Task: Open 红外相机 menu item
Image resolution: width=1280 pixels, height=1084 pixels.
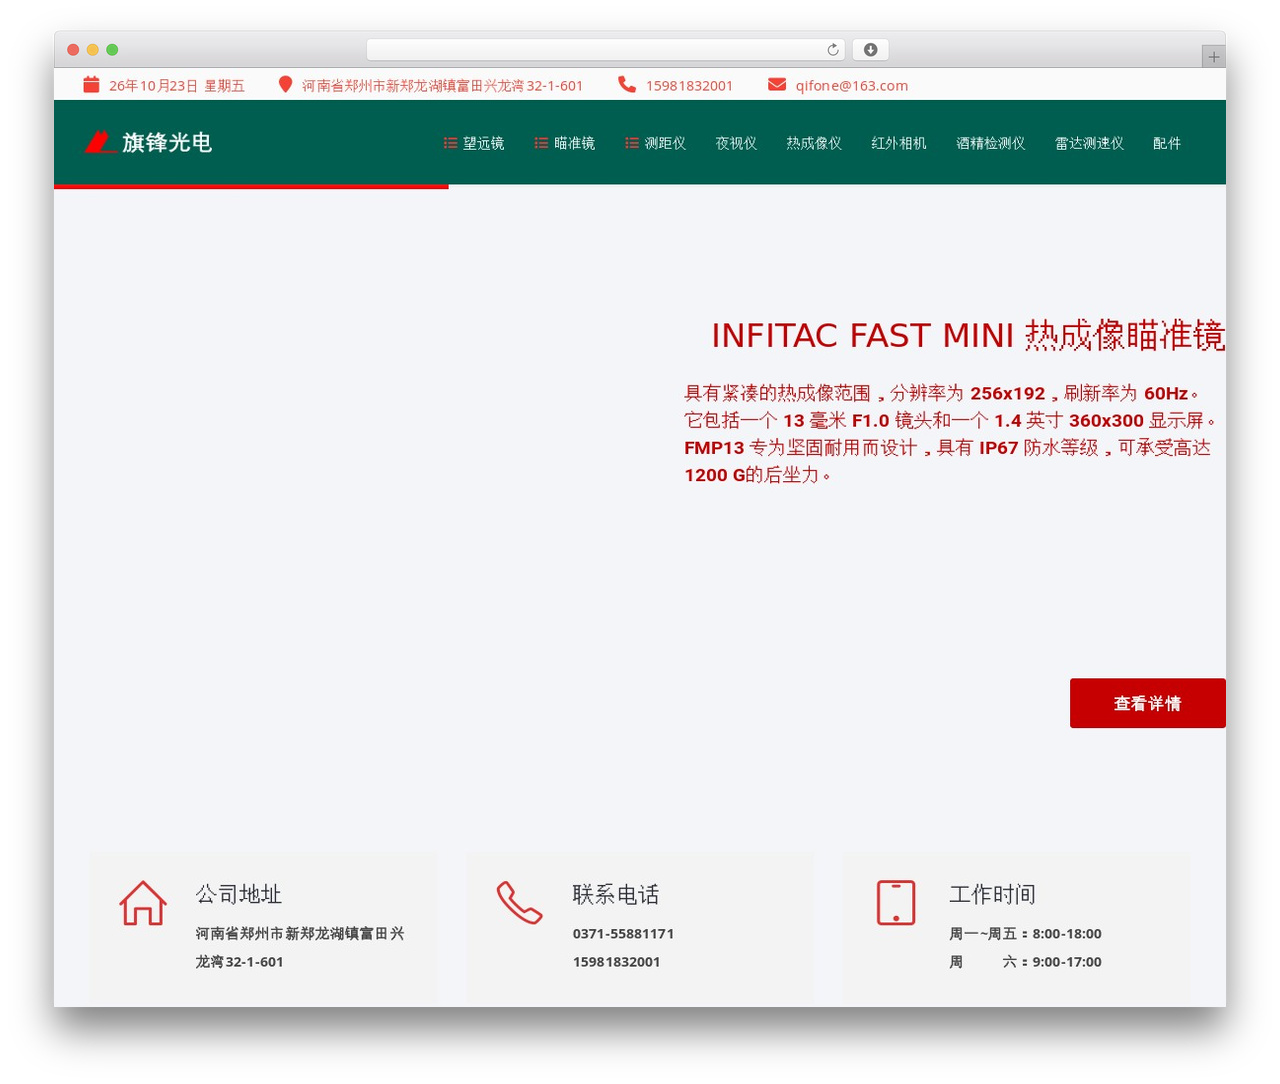Action: [899, 143]
